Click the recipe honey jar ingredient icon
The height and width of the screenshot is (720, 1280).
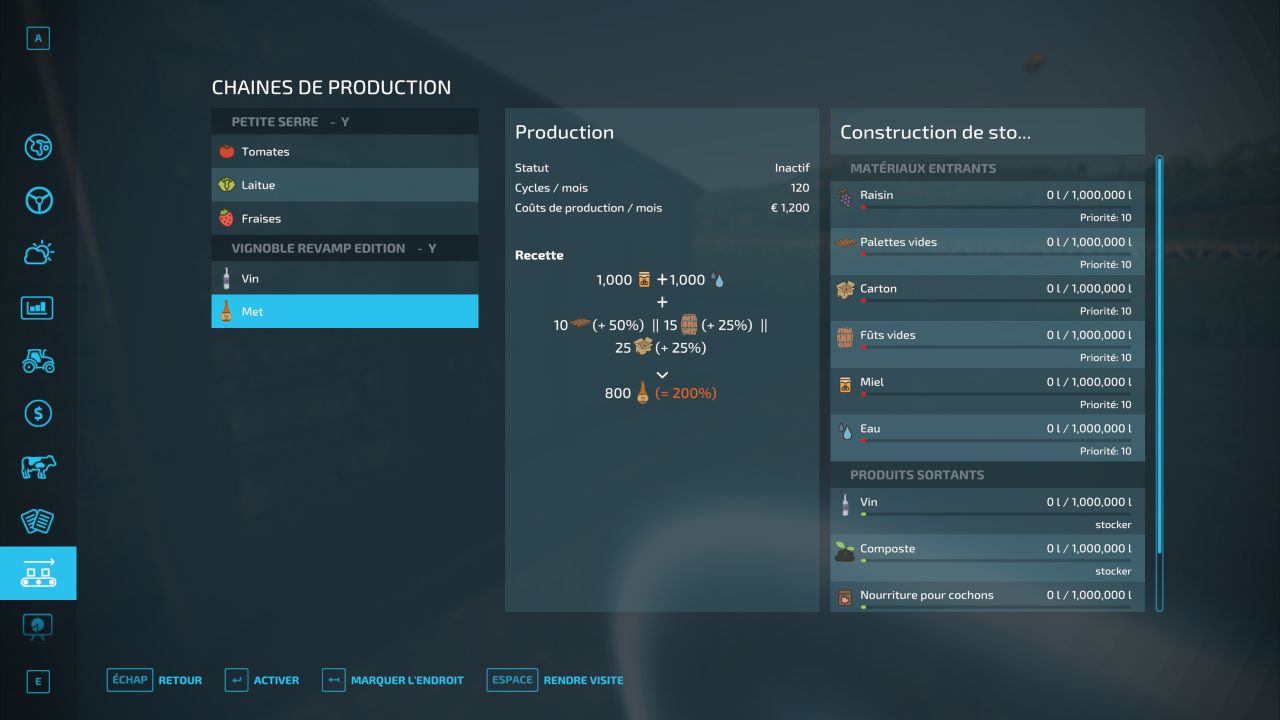(x=644, y=280)
